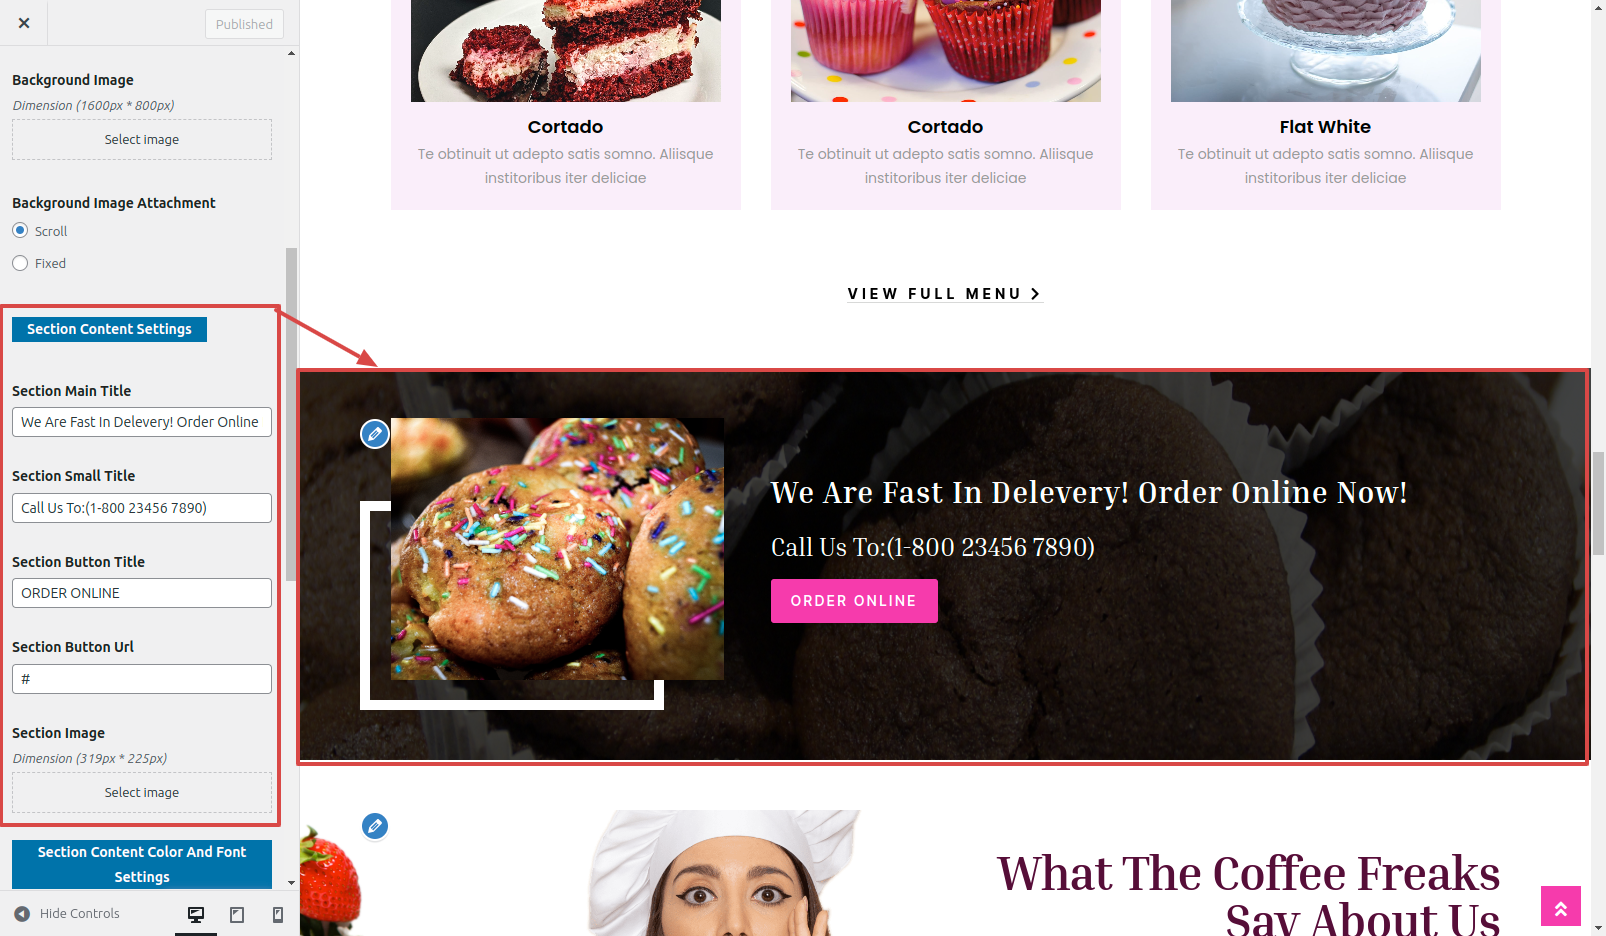
Task: Switch to mobile preview device icon
Action: coord(278,914)
